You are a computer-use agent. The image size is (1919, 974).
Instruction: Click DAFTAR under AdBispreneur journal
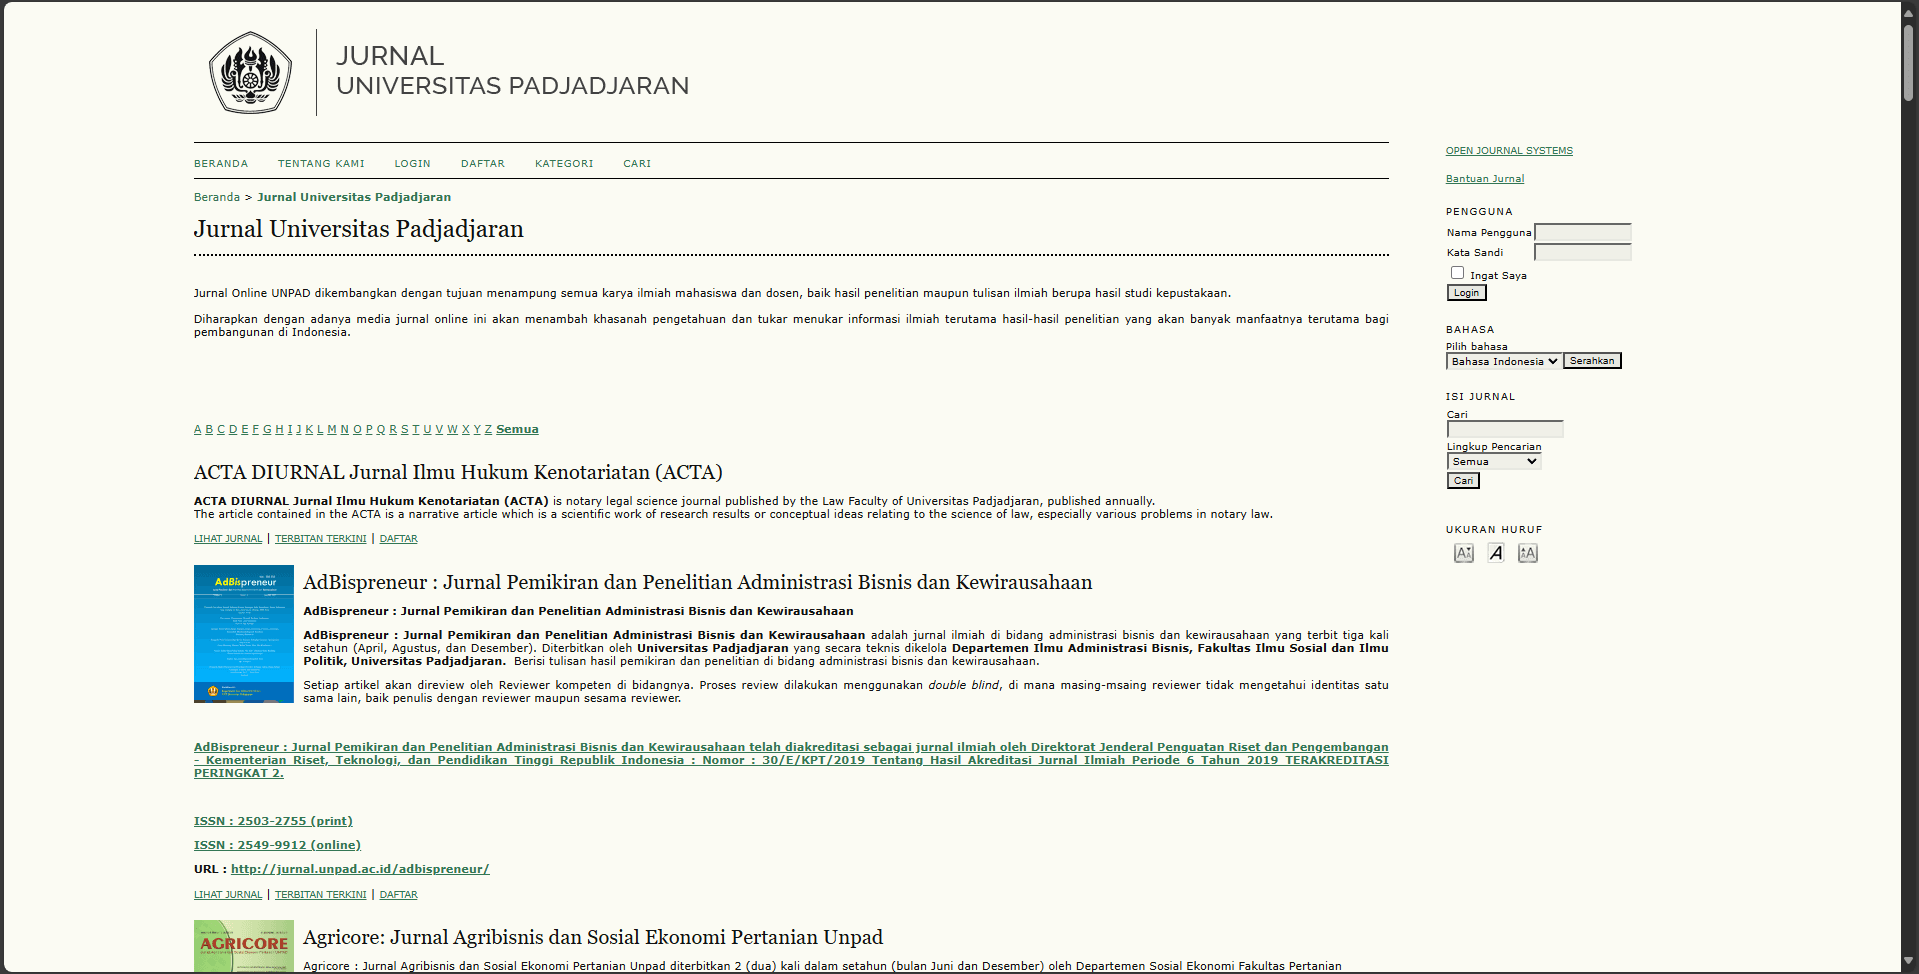click(x=399, y=895)
